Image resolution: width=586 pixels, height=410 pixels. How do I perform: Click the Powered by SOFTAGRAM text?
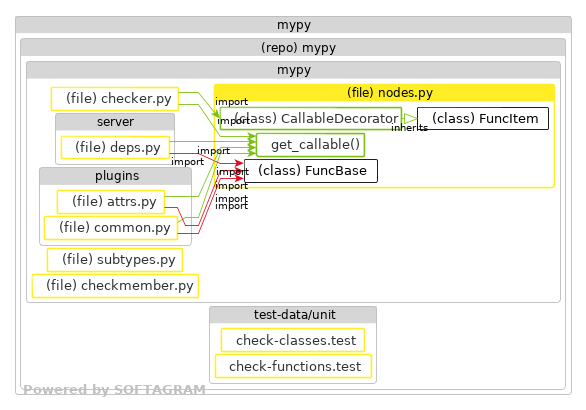tap(114, 390)
